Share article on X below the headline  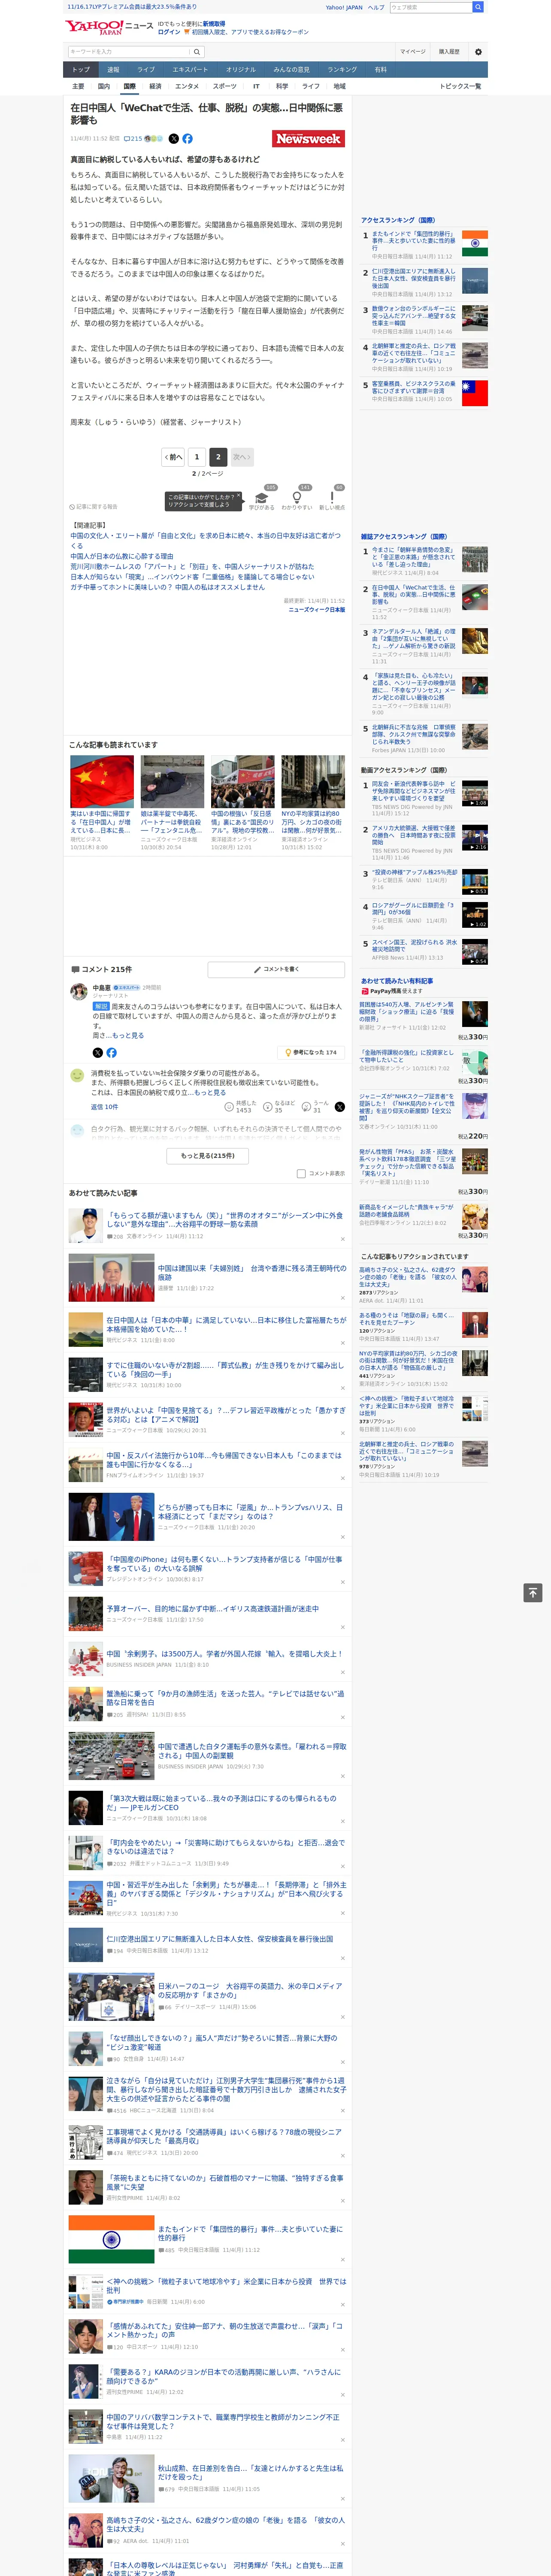(x=174, y=139)
